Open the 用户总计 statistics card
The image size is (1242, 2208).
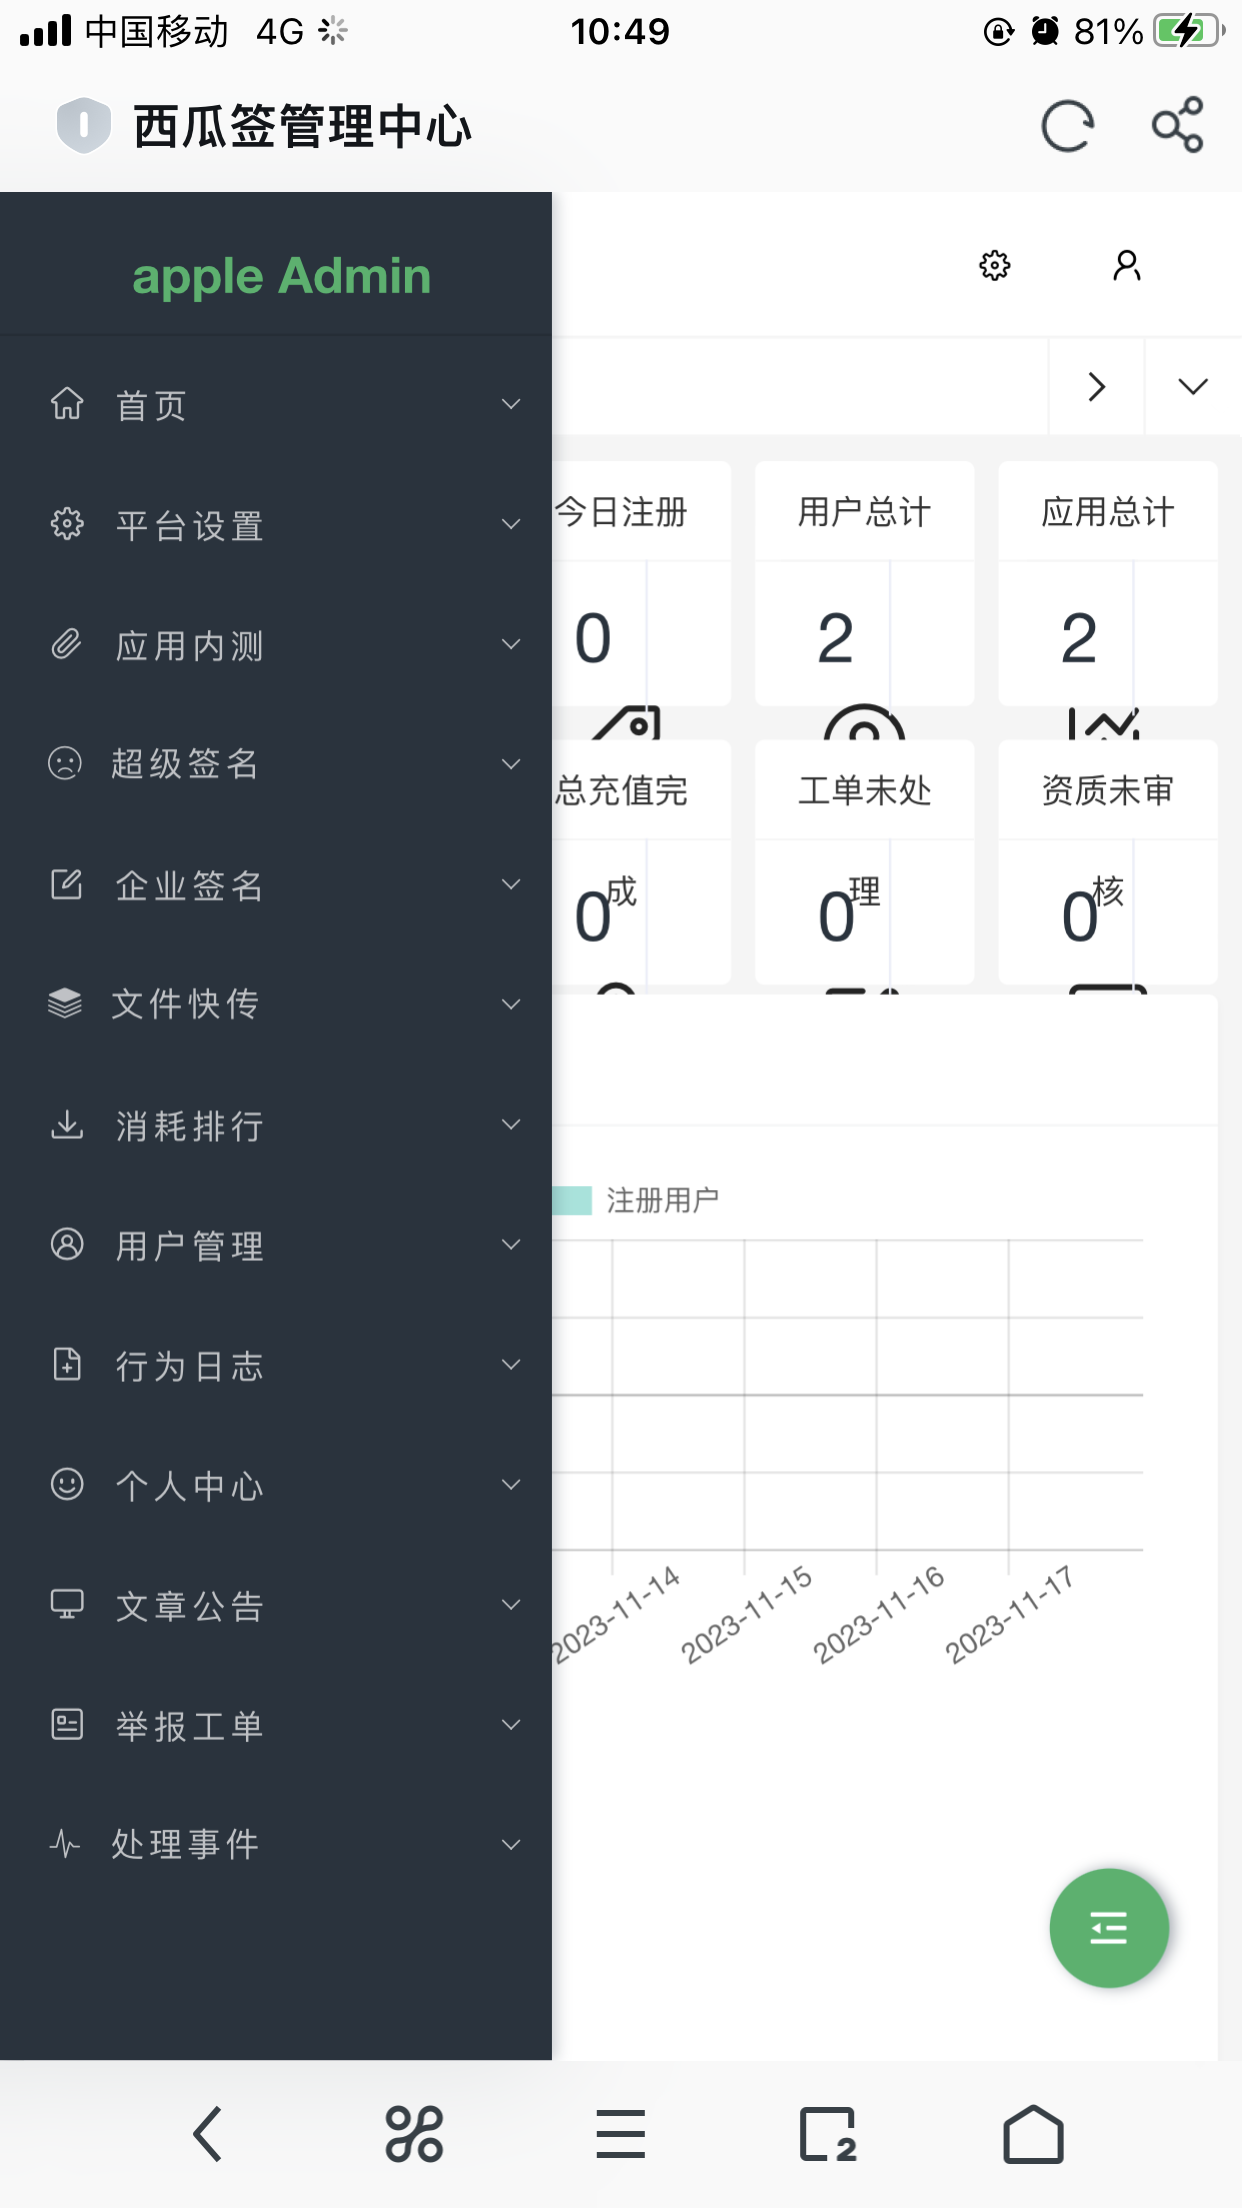click(x=864, y=583)
